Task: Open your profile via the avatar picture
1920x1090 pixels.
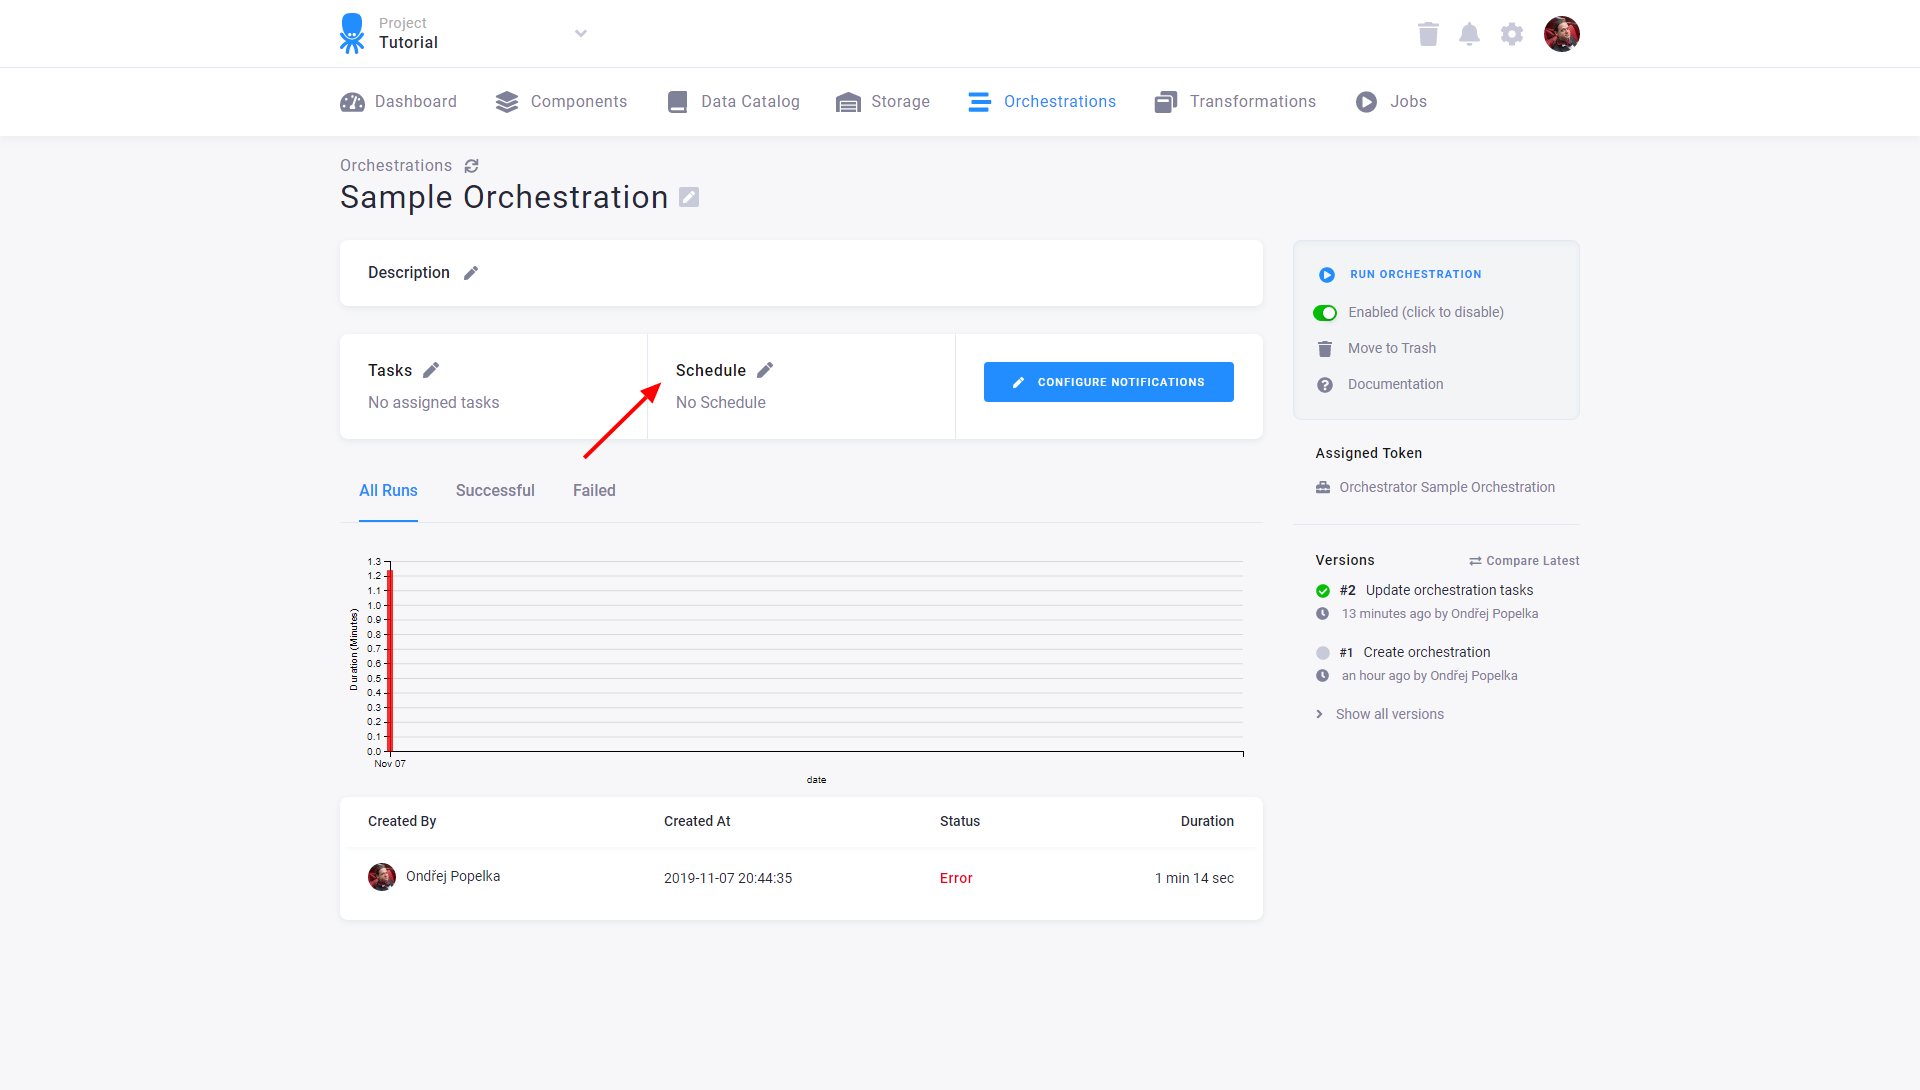Action: coord(1562,33)
